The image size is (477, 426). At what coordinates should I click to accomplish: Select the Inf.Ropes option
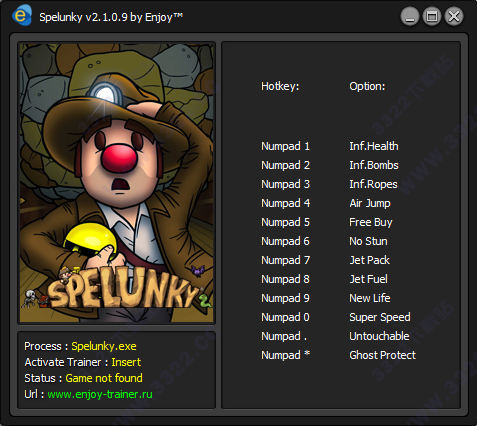(x=373, y=184)
